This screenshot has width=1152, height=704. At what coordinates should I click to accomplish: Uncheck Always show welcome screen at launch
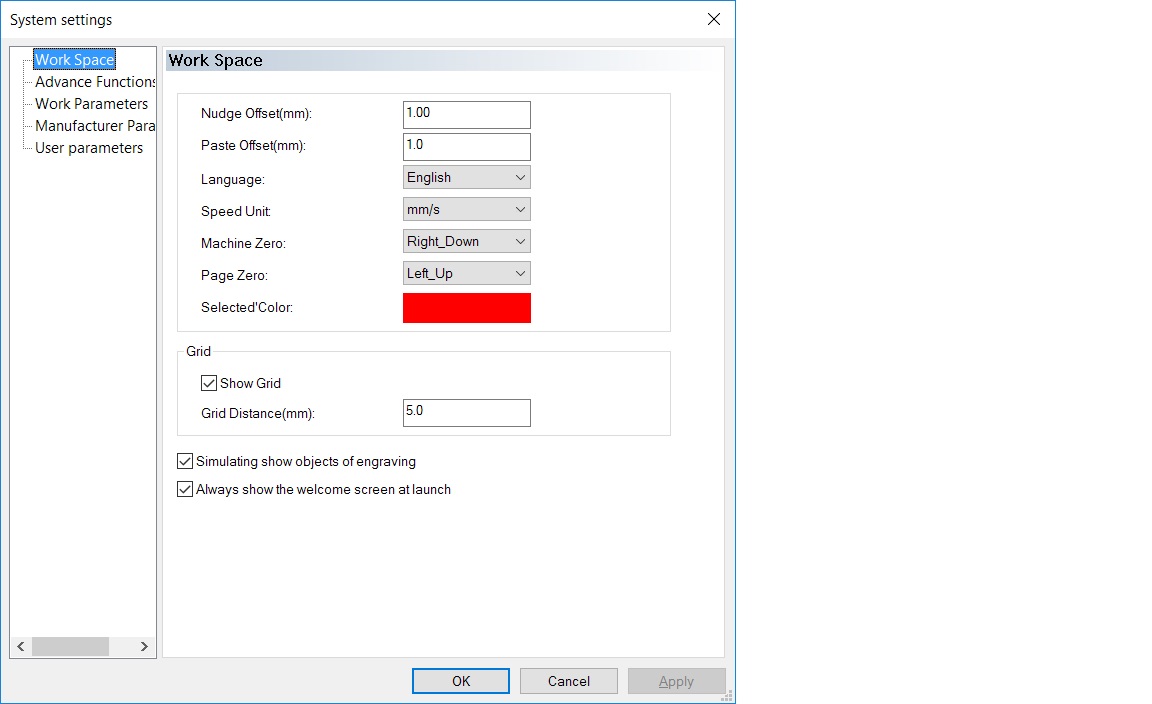[185, 490]
